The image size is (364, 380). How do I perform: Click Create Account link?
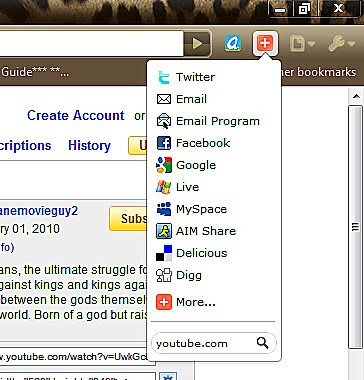coord(76,115)
